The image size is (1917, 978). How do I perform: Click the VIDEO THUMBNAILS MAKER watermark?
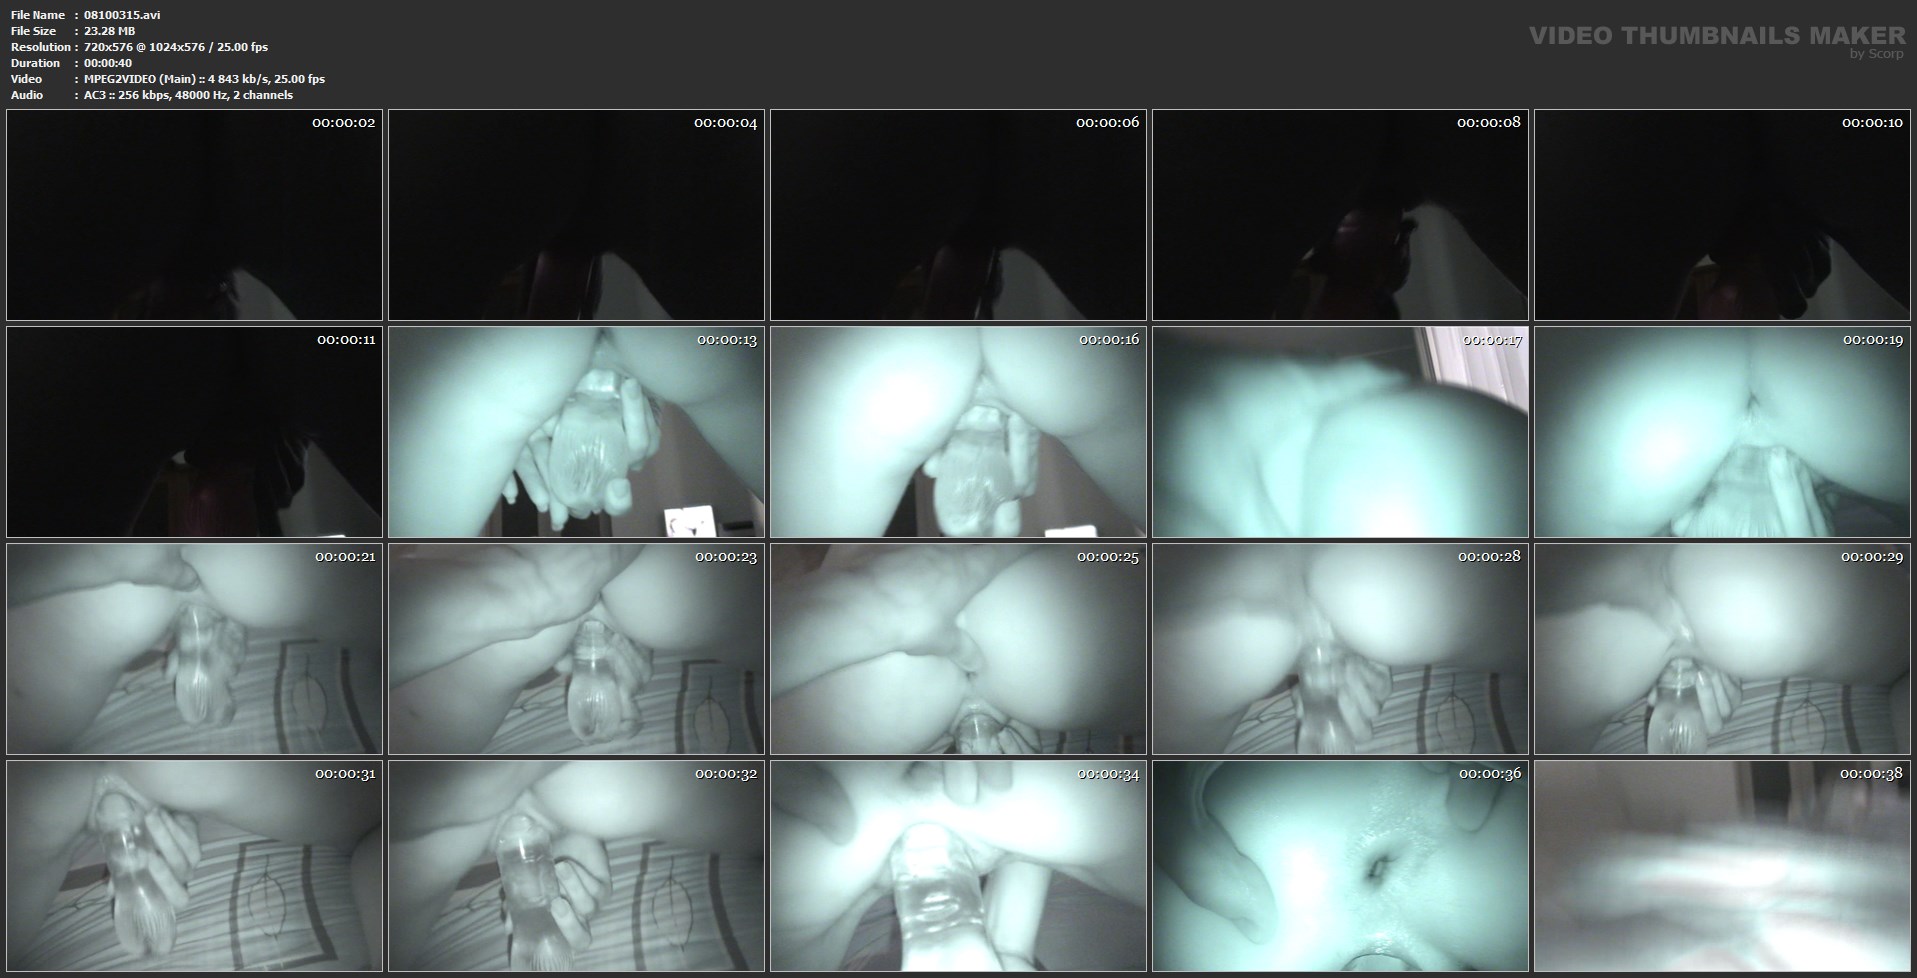tap(1716, 36)
